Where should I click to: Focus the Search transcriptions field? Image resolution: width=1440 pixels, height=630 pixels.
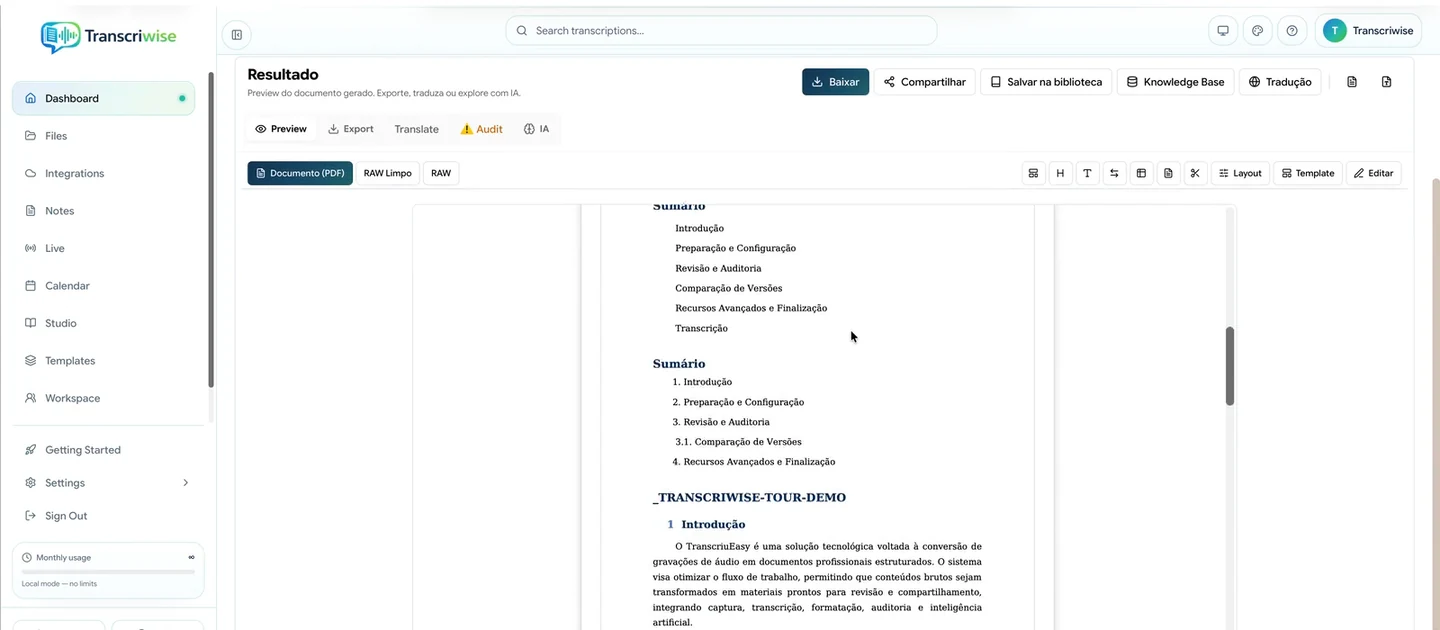pyautogui.click(x=721, y=31)
